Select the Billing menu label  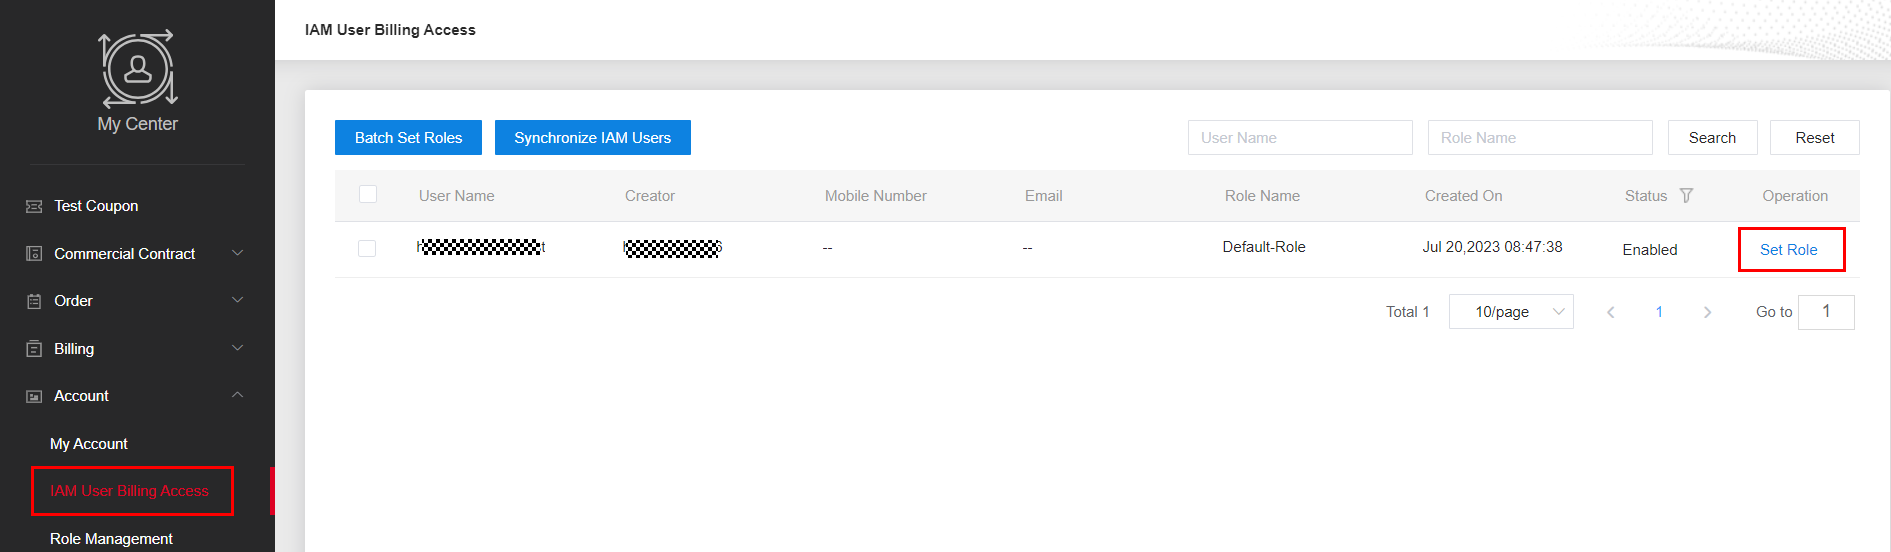point(74,349)
